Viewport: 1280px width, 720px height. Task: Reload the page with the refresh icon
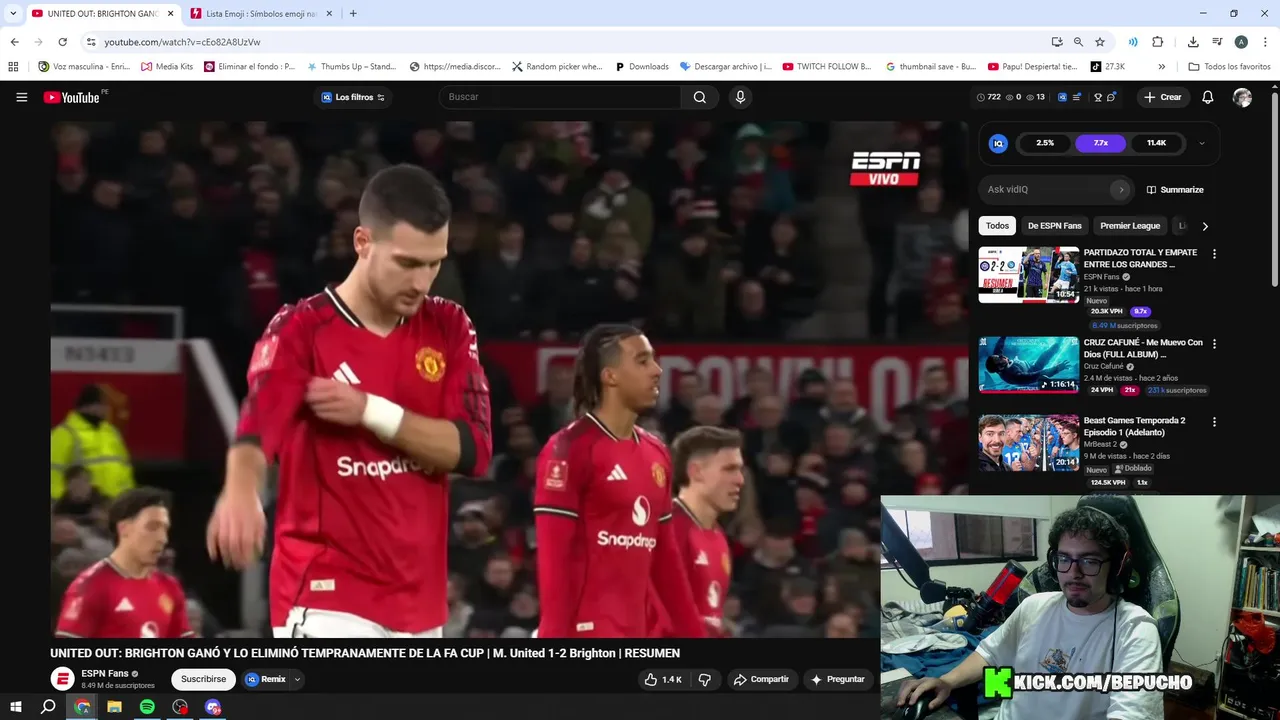(x=62, y=42)
